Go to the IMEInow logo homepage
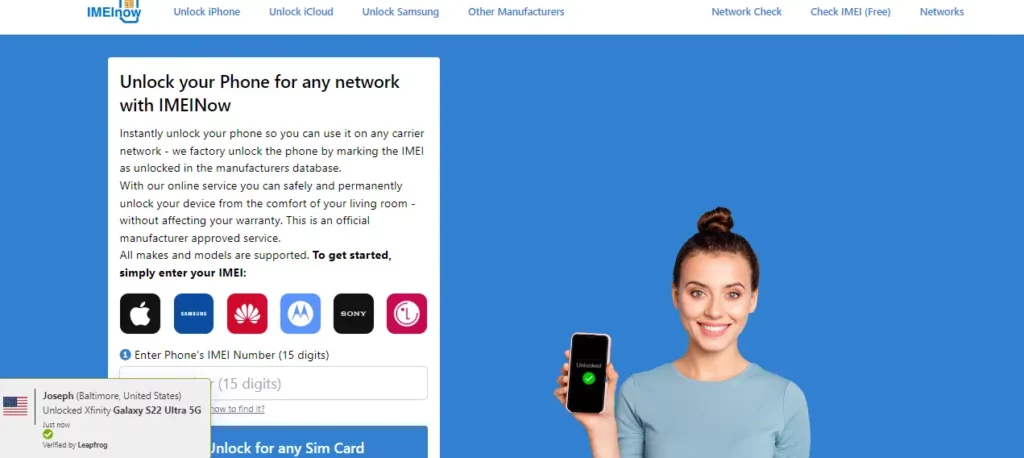Viewport: 1024px width, 458px height. click(114, 11)
